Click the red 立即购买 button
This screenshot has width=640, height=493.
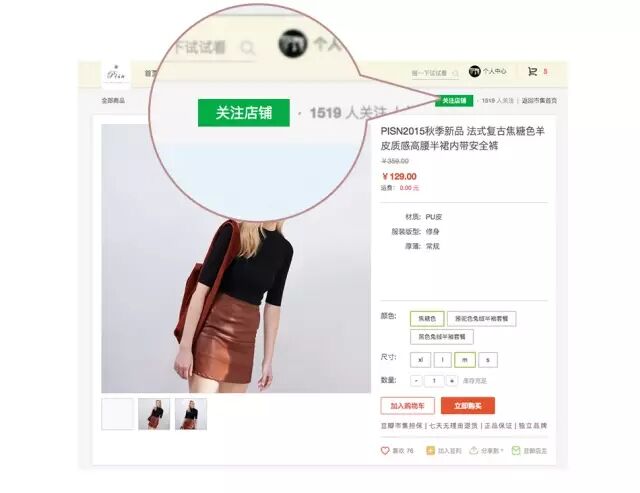point(468,406)
